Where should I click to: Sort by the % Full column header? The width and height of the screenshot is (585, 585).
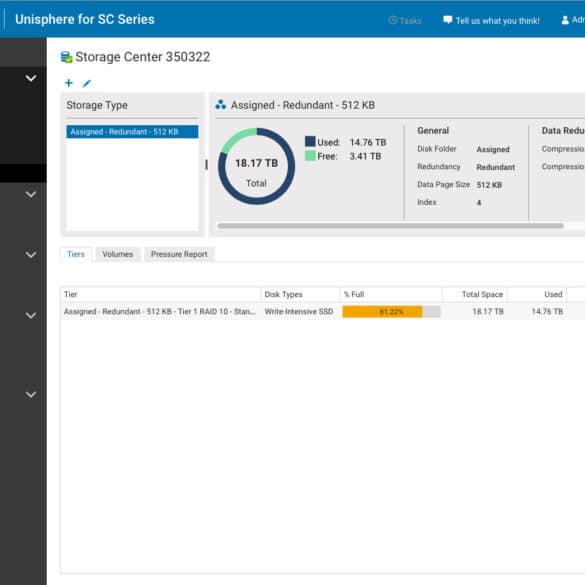tap(391, 294)
